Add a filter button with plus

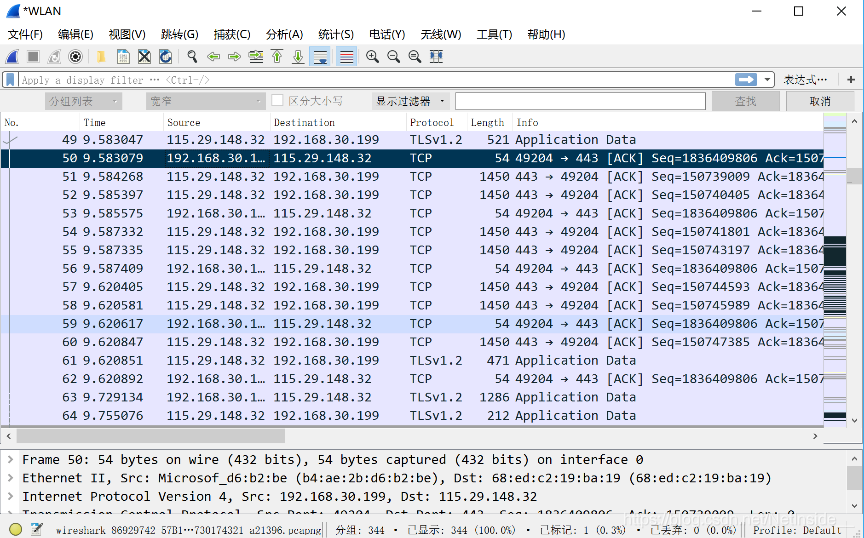[851, 80]
